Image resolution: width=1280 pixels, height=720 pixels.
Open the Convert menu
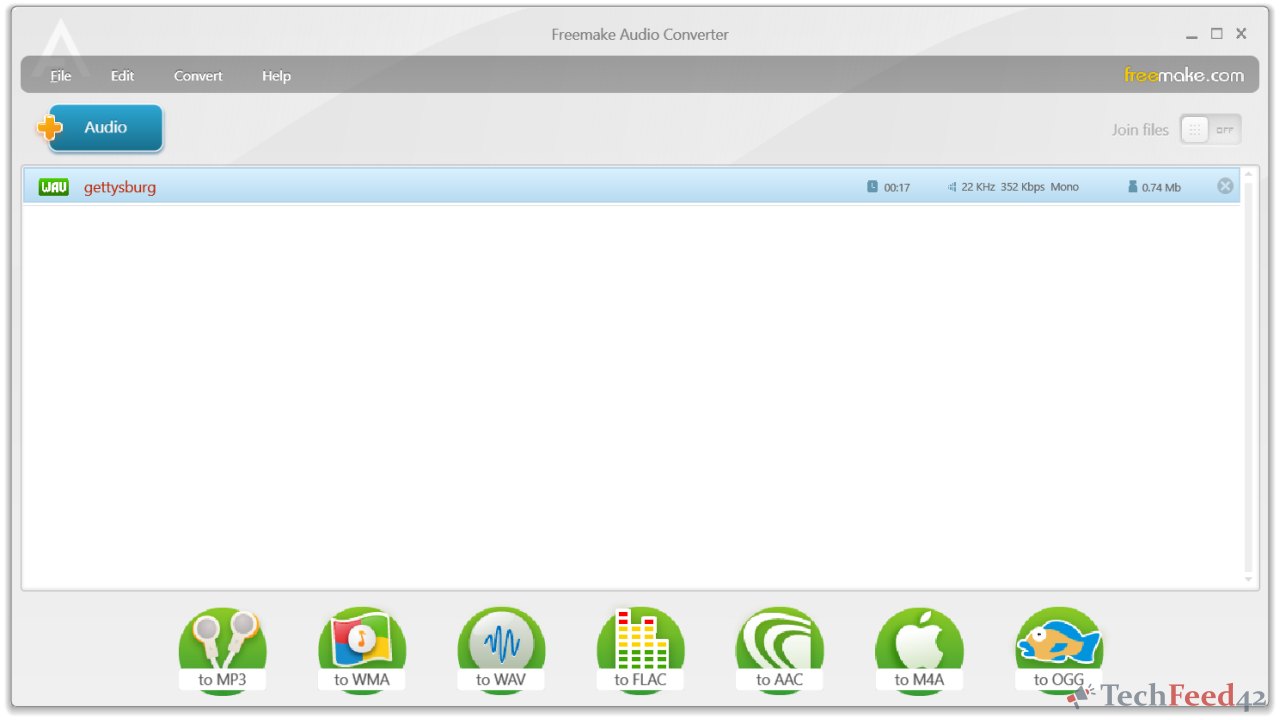(198, 76)
